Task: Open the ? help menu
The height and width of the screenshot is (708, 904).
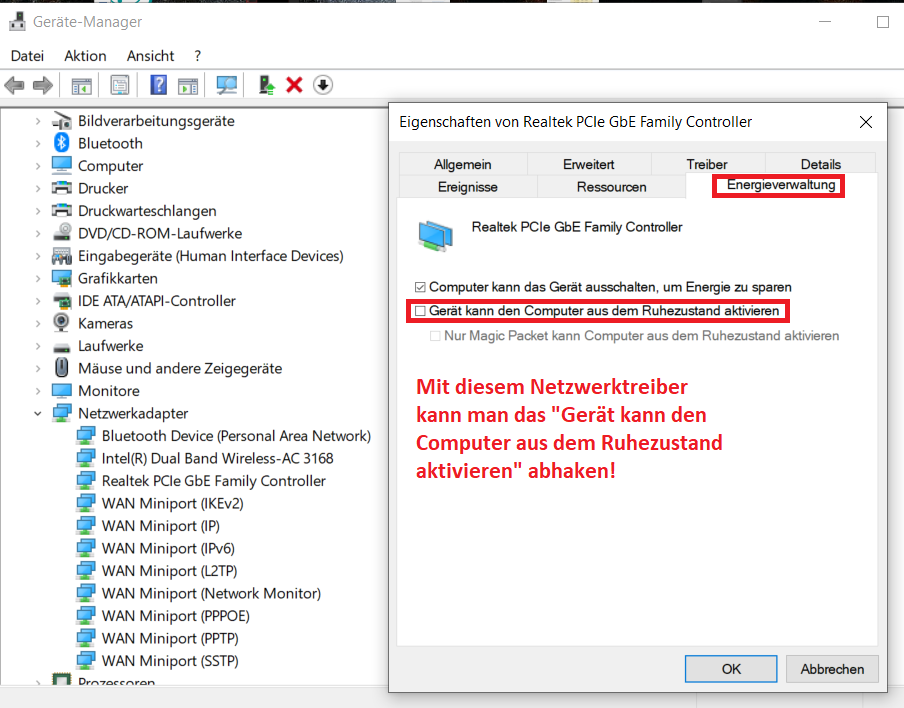Action: point(198,56)
